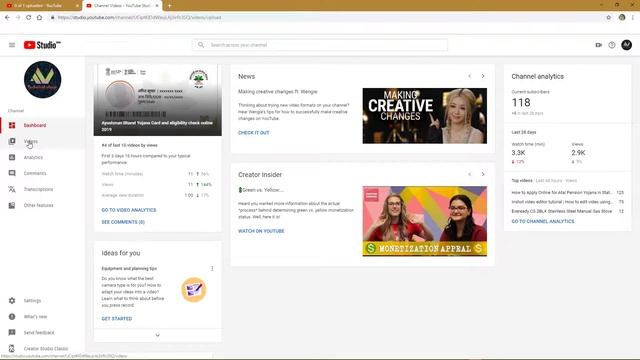
Task: Click the What's new icon
Action: [12, 316]
